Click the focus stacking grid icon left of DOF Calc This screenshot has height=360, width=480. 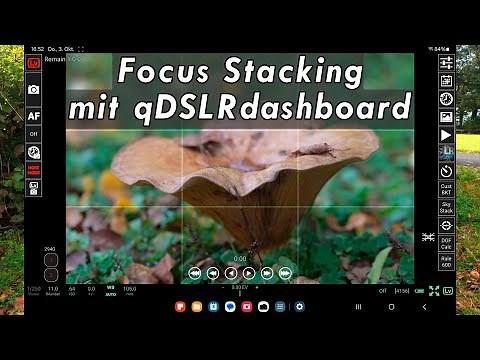click(x=428, y=237)
